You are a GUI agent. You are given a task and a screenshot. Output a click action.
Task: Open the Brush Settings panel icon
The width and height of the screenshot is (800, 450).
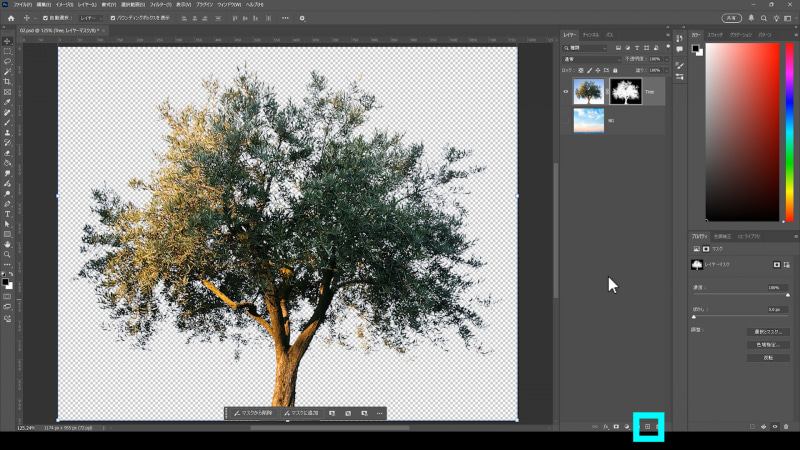[x=680, y=65]
